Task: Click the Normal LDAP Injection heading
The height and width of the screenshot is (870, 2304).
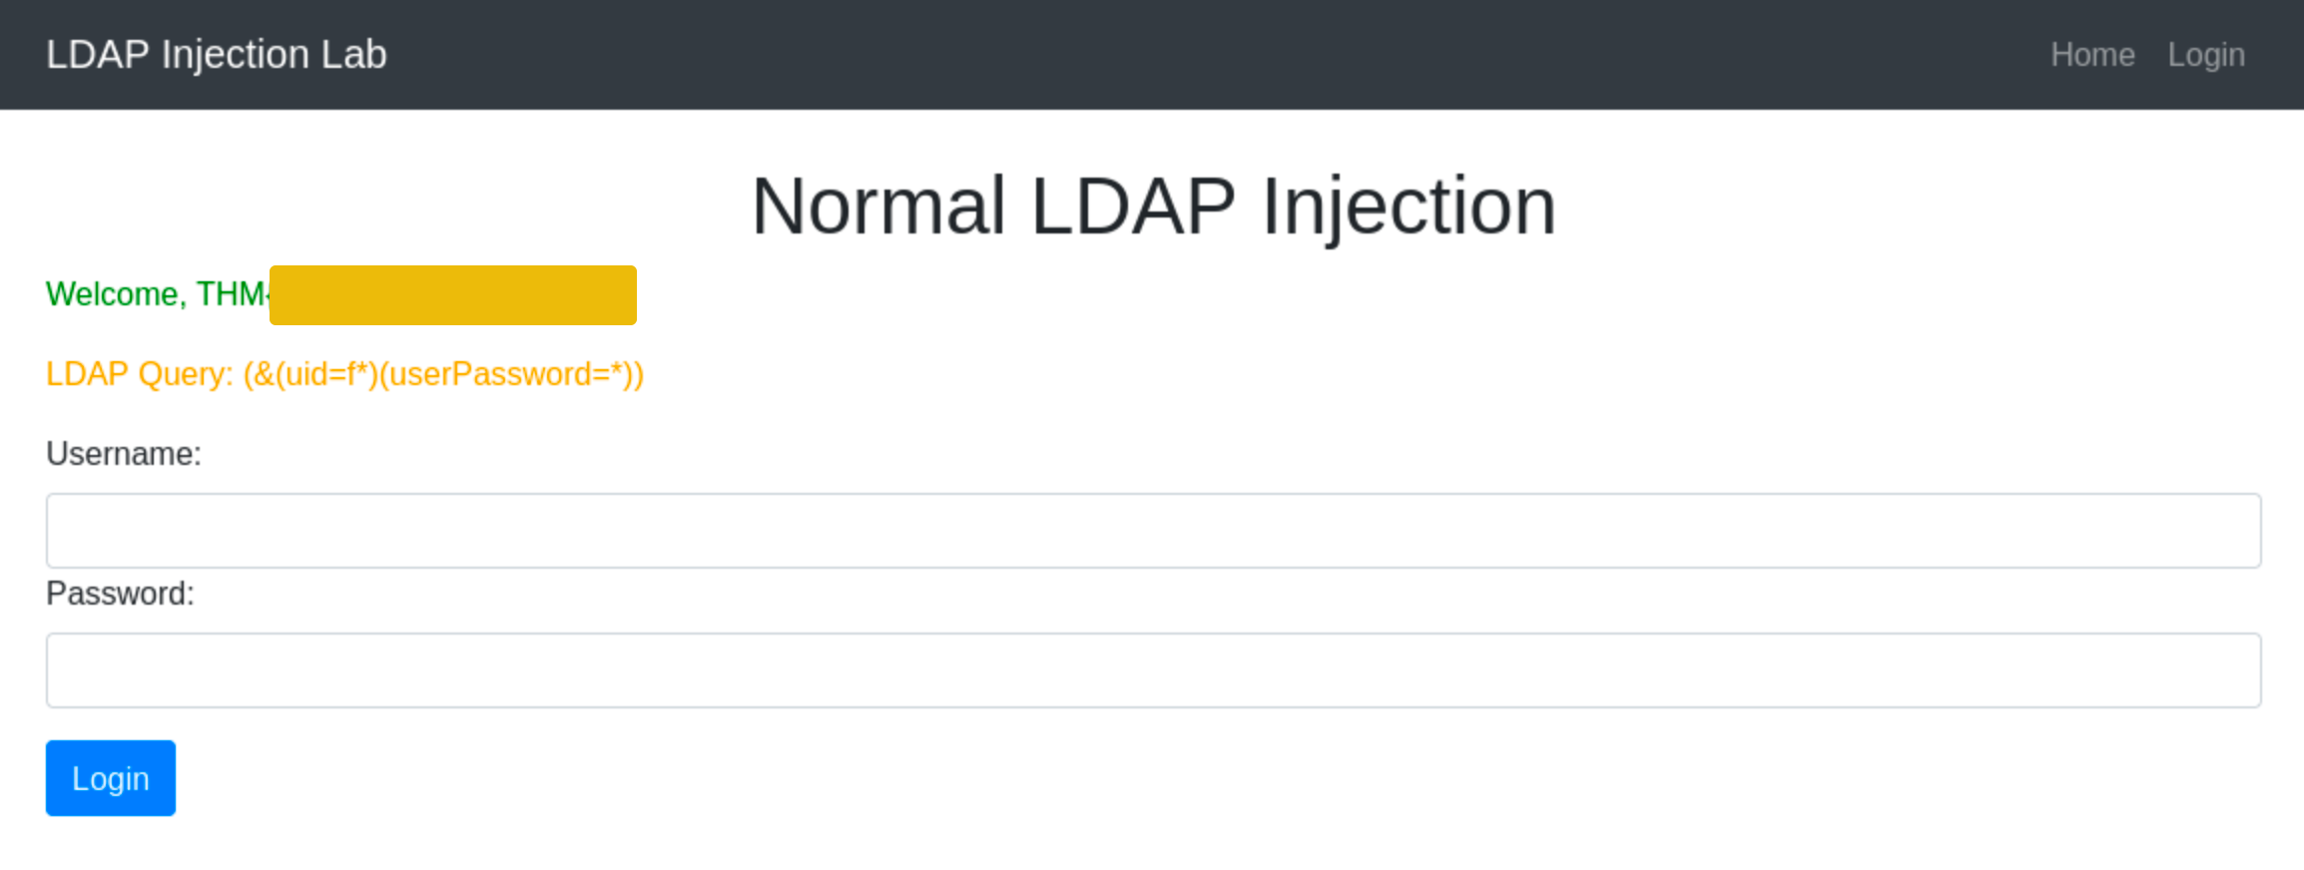Action: [1152, 206]
